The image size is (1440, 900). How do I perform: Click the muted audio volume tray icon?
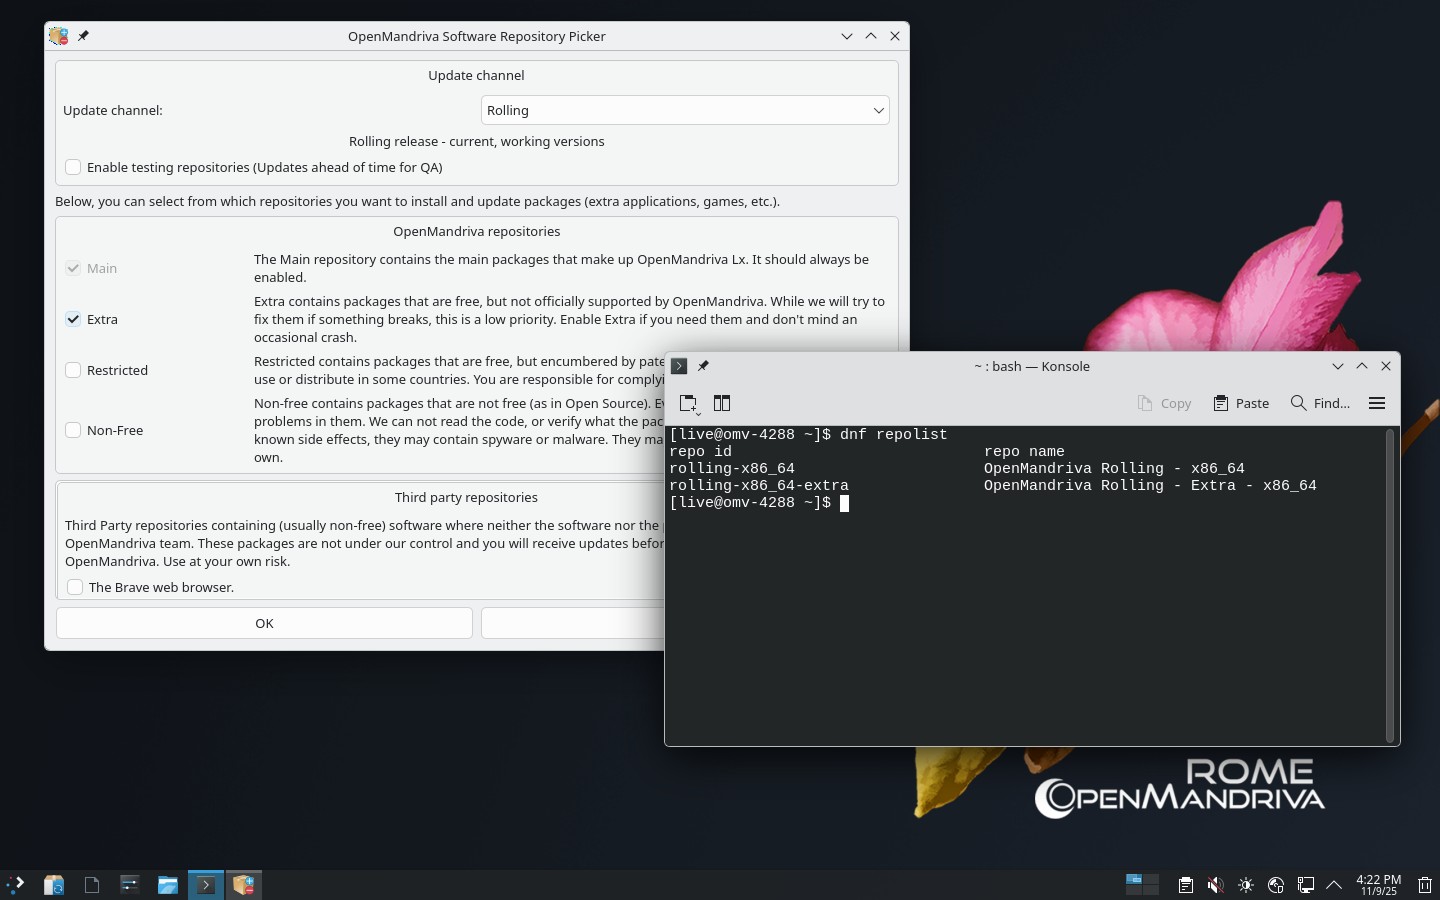point(1215,885)
